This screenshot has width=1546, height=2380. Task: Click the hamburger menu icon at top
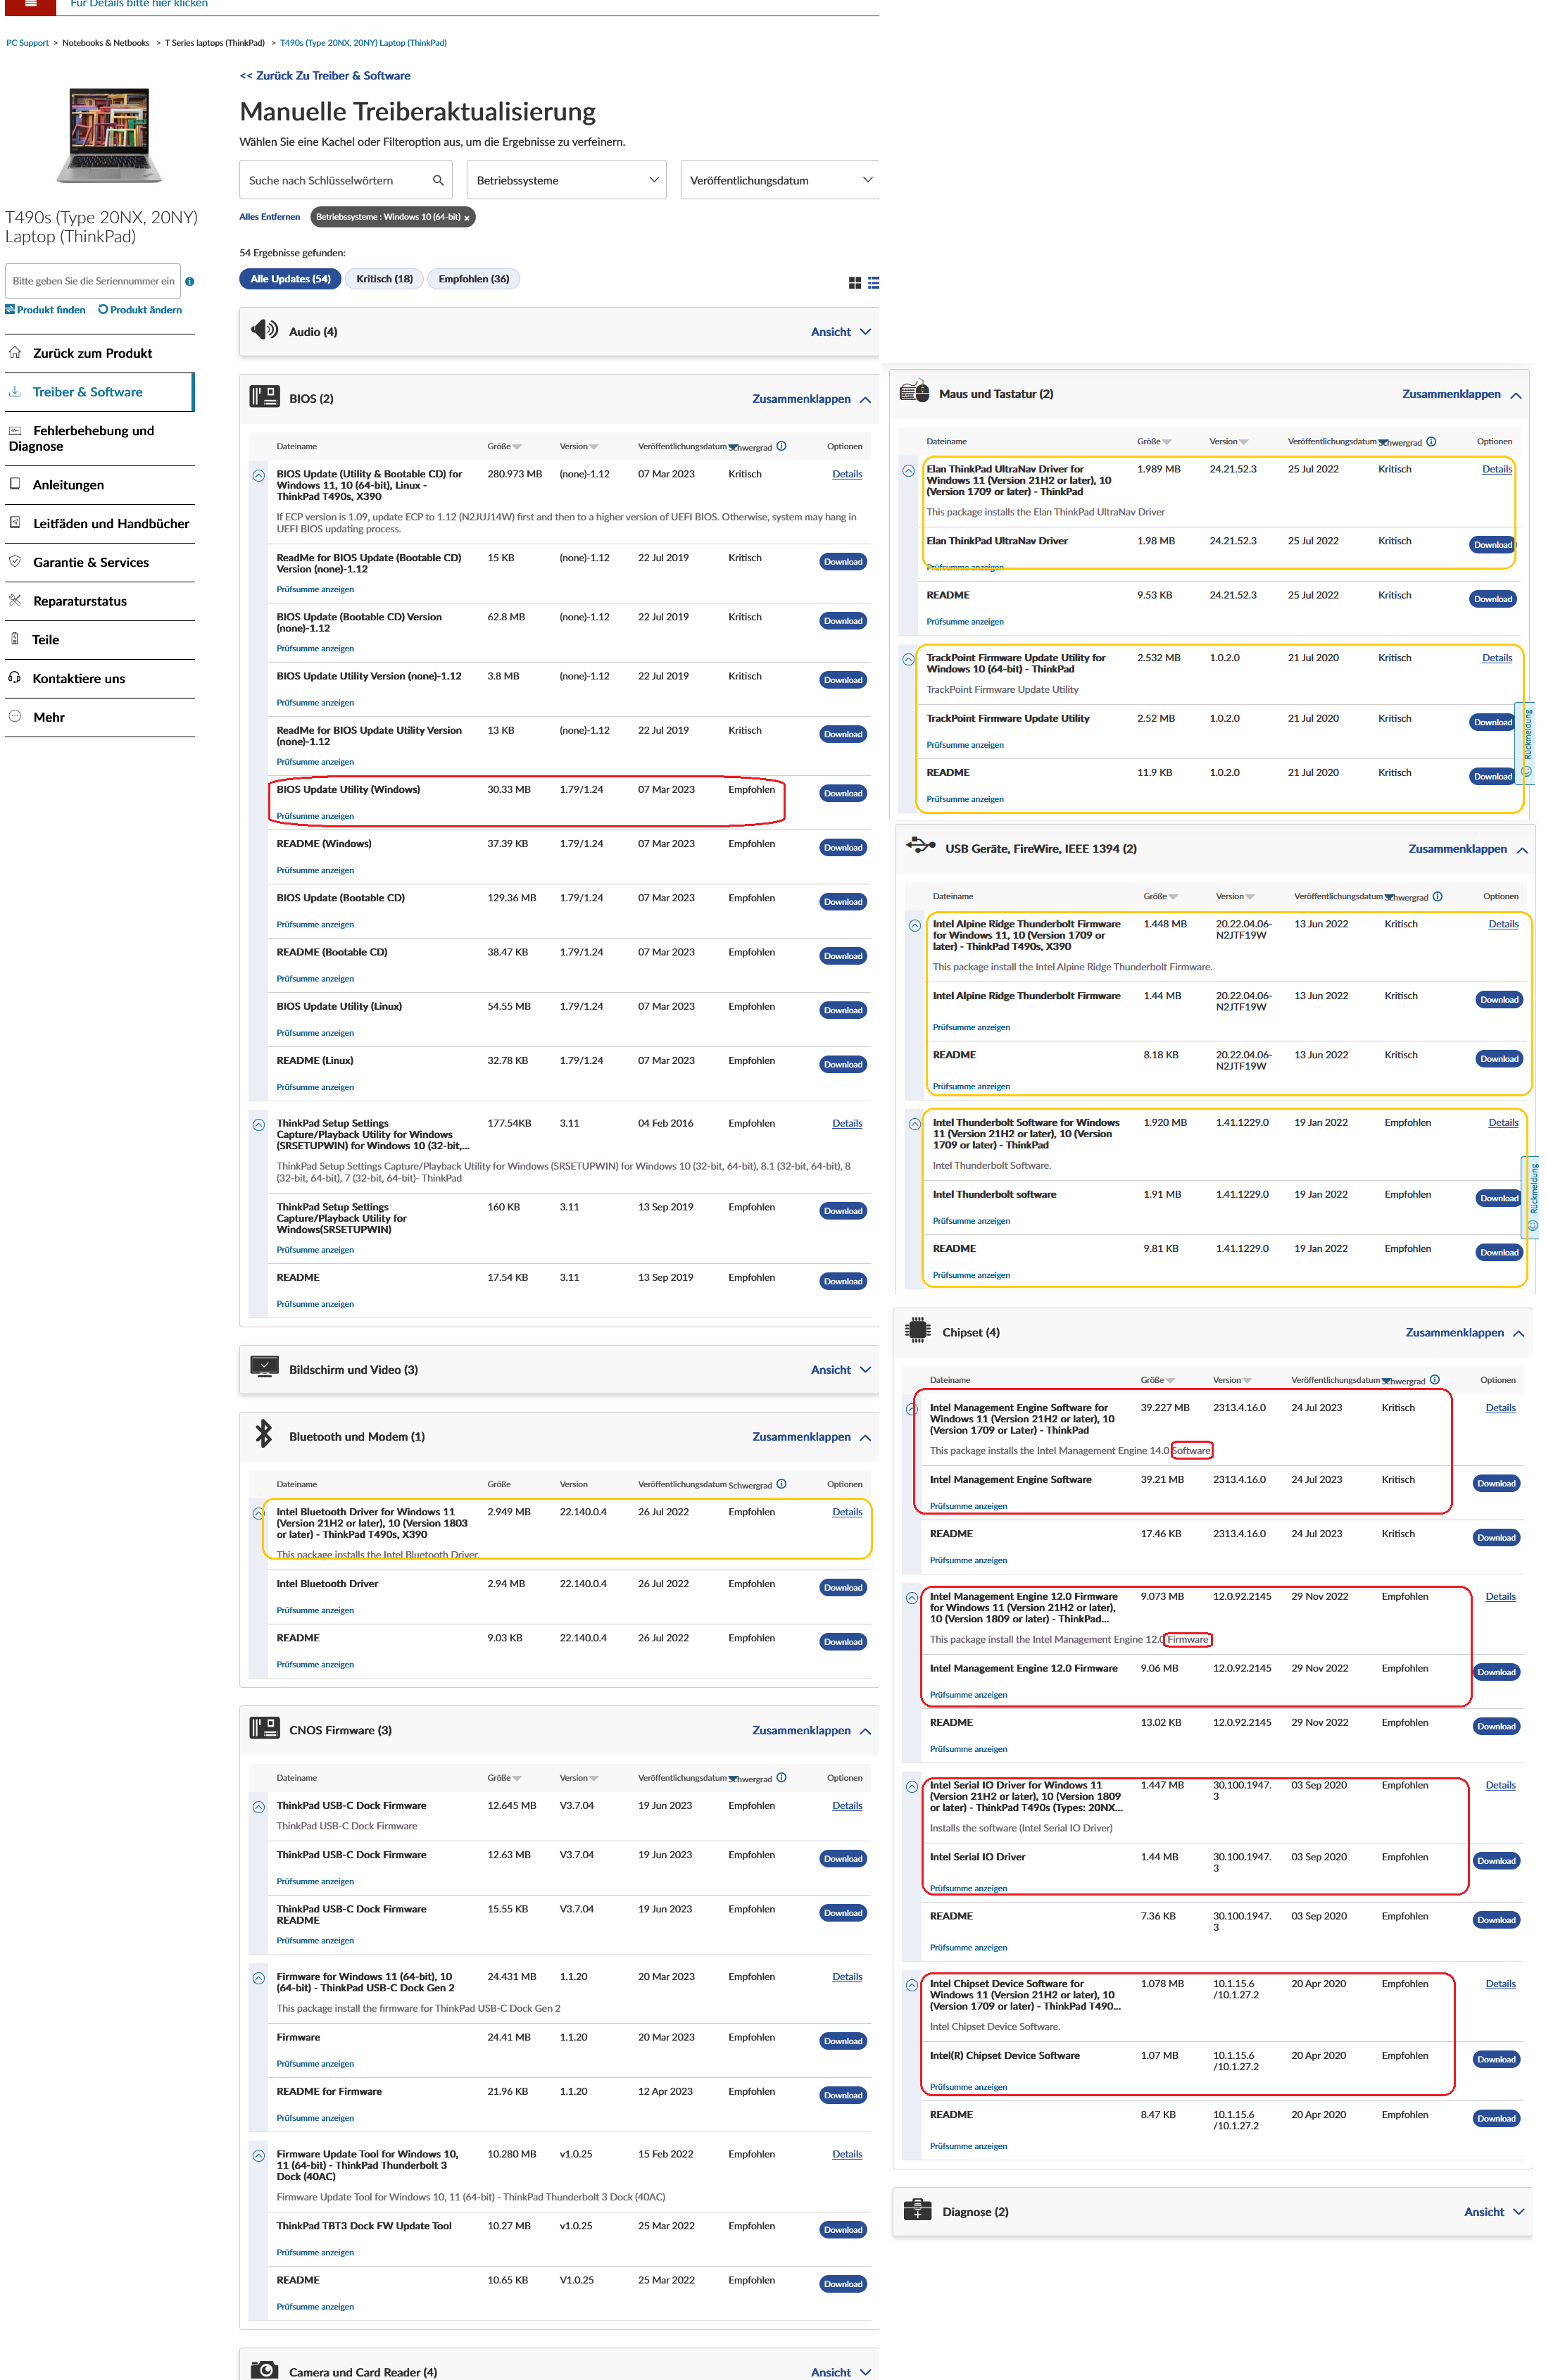[x=30, y=4]
